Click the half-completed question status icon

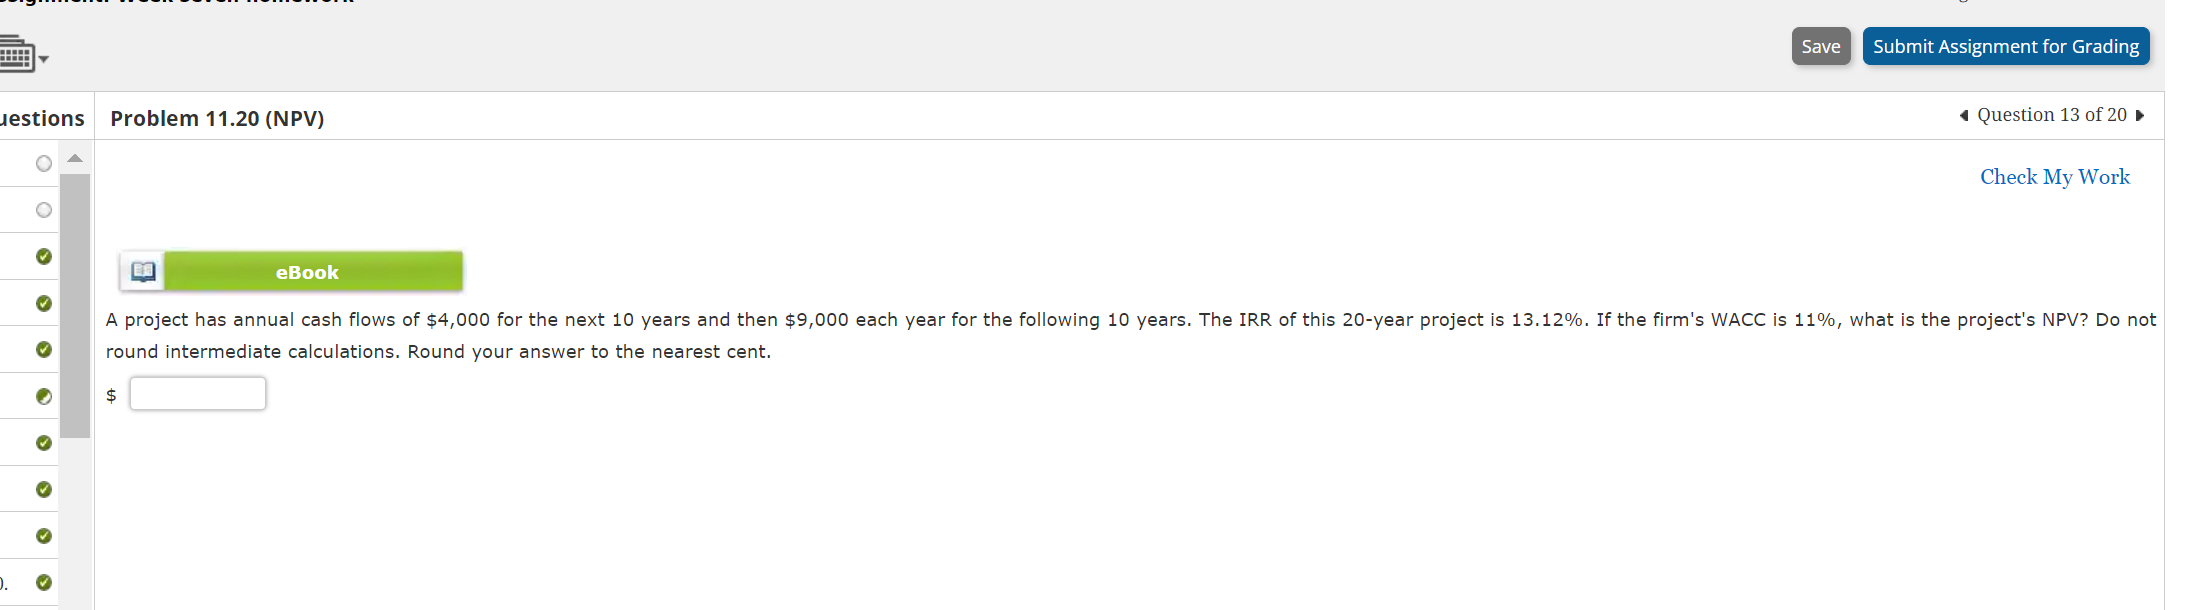point(43,395)
